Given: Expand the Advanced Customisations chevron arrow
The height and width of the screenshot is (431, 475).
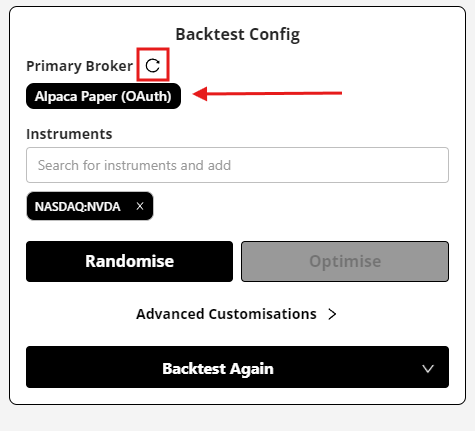Looking at the screenshot, I should click(332, 314).
